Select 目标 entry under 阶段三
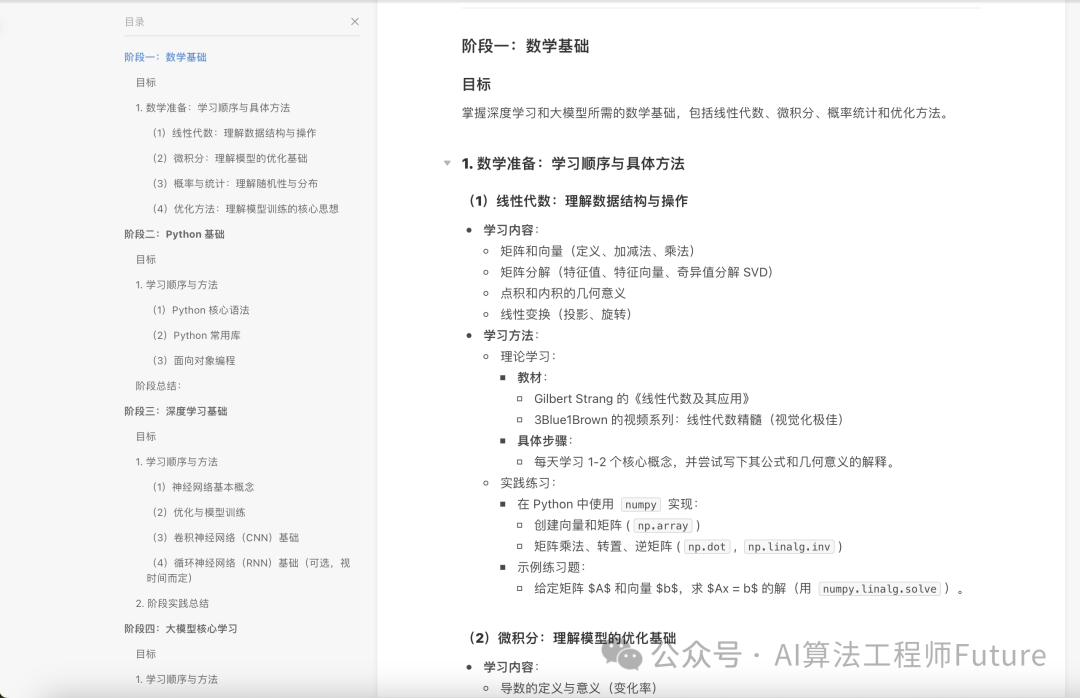This screenshot has width=1080, height=698. (145, 437)
